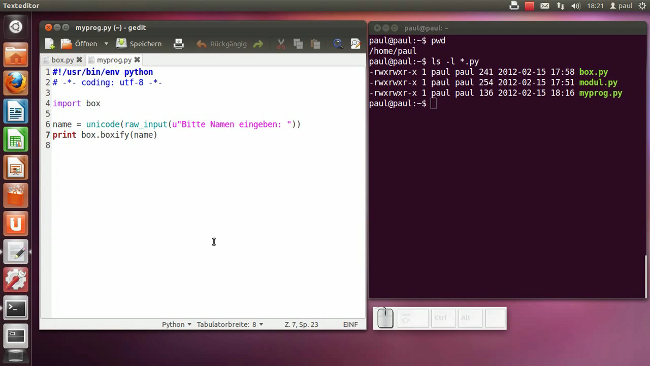Open Ubuntu Software Center from the launcher

tap(16, 196)
